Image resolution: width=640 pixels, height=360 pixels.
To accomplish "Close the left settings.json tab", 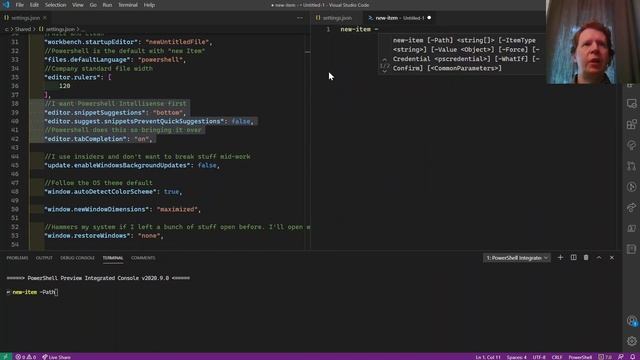I will coord(45,18).
